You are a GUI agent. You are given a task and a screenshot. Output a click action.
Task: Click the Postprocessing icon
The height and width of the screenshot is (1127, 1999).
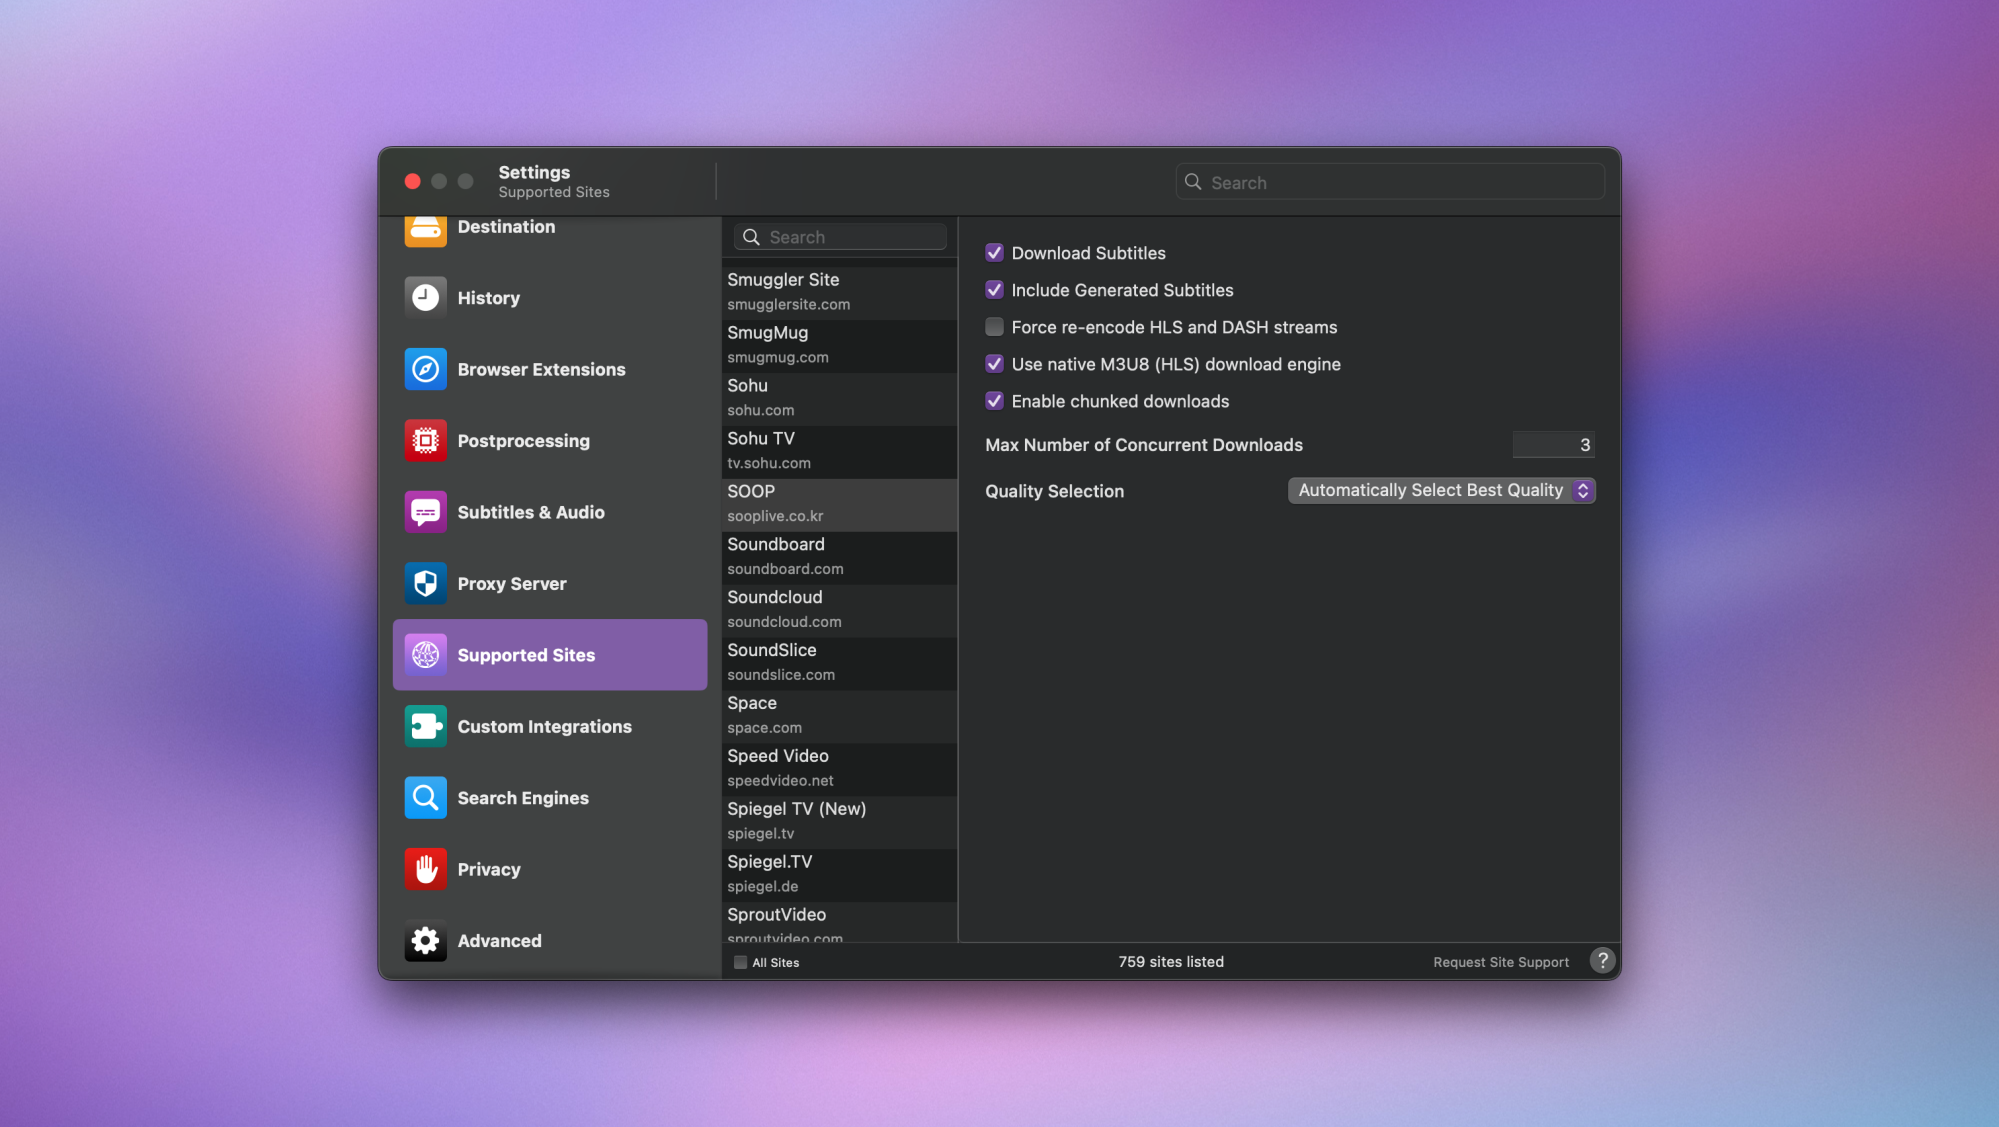[425, 440]
